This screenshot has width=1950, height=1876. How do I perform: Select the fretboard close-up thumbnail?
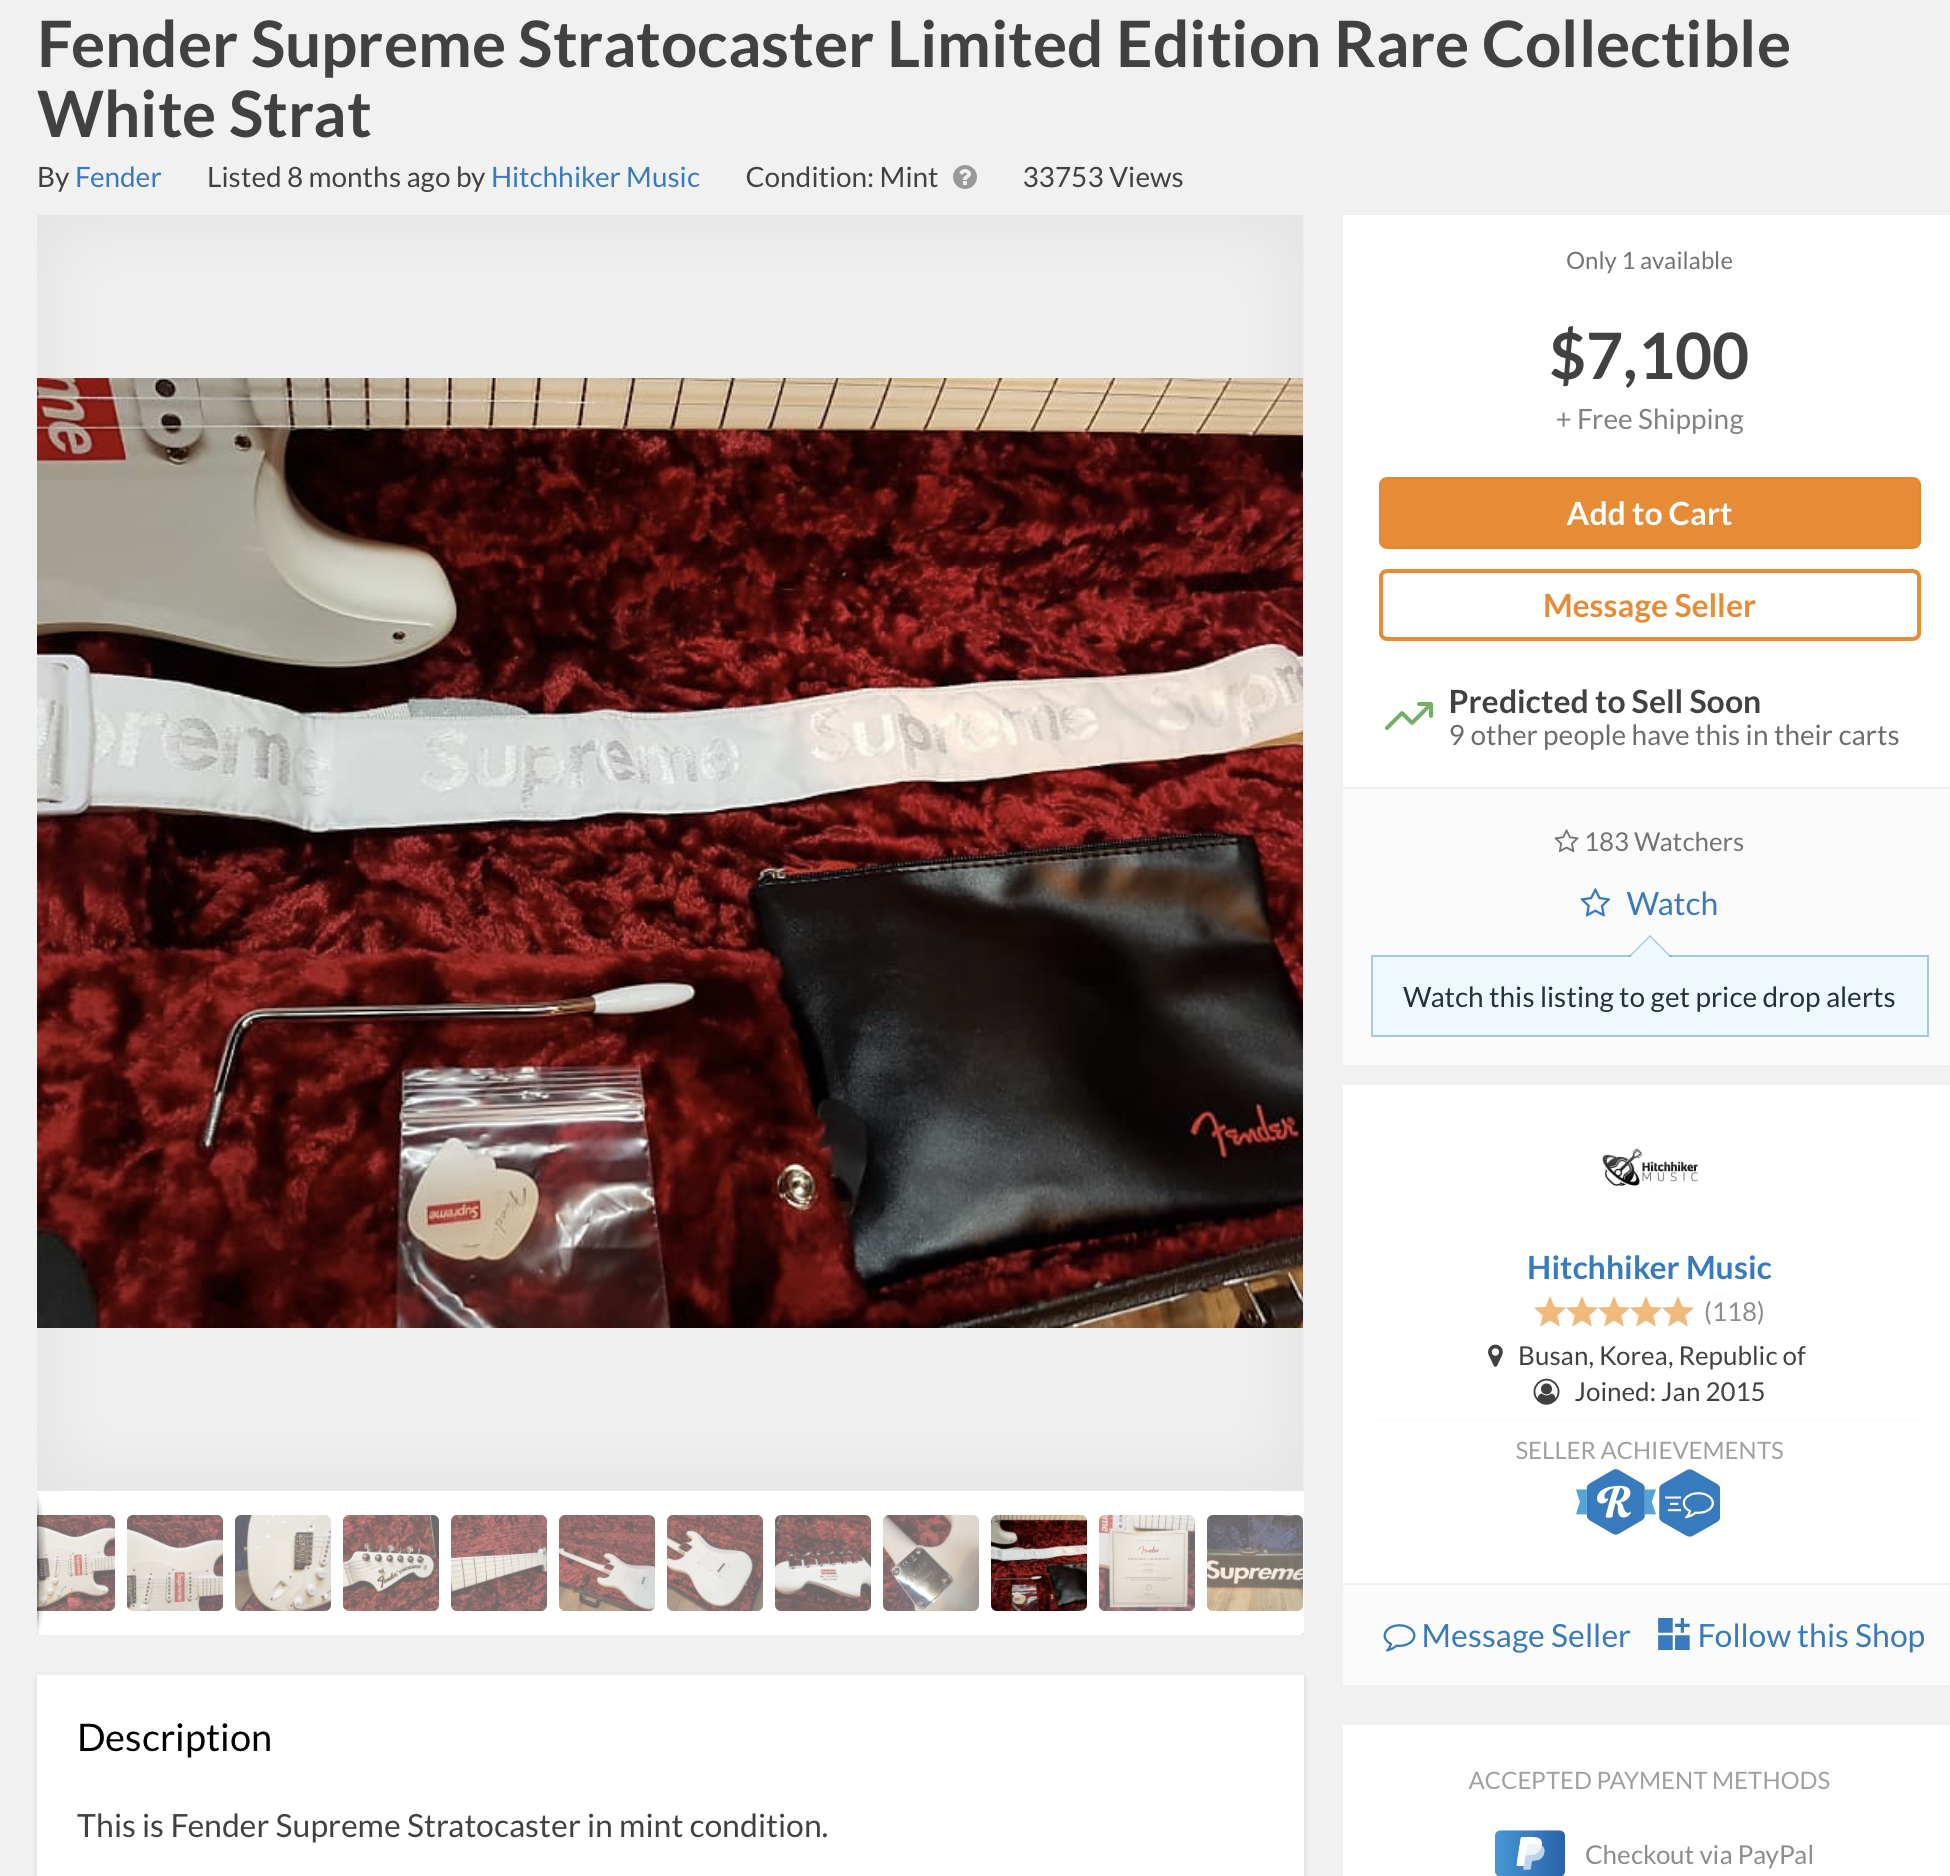click(499, 1562)
